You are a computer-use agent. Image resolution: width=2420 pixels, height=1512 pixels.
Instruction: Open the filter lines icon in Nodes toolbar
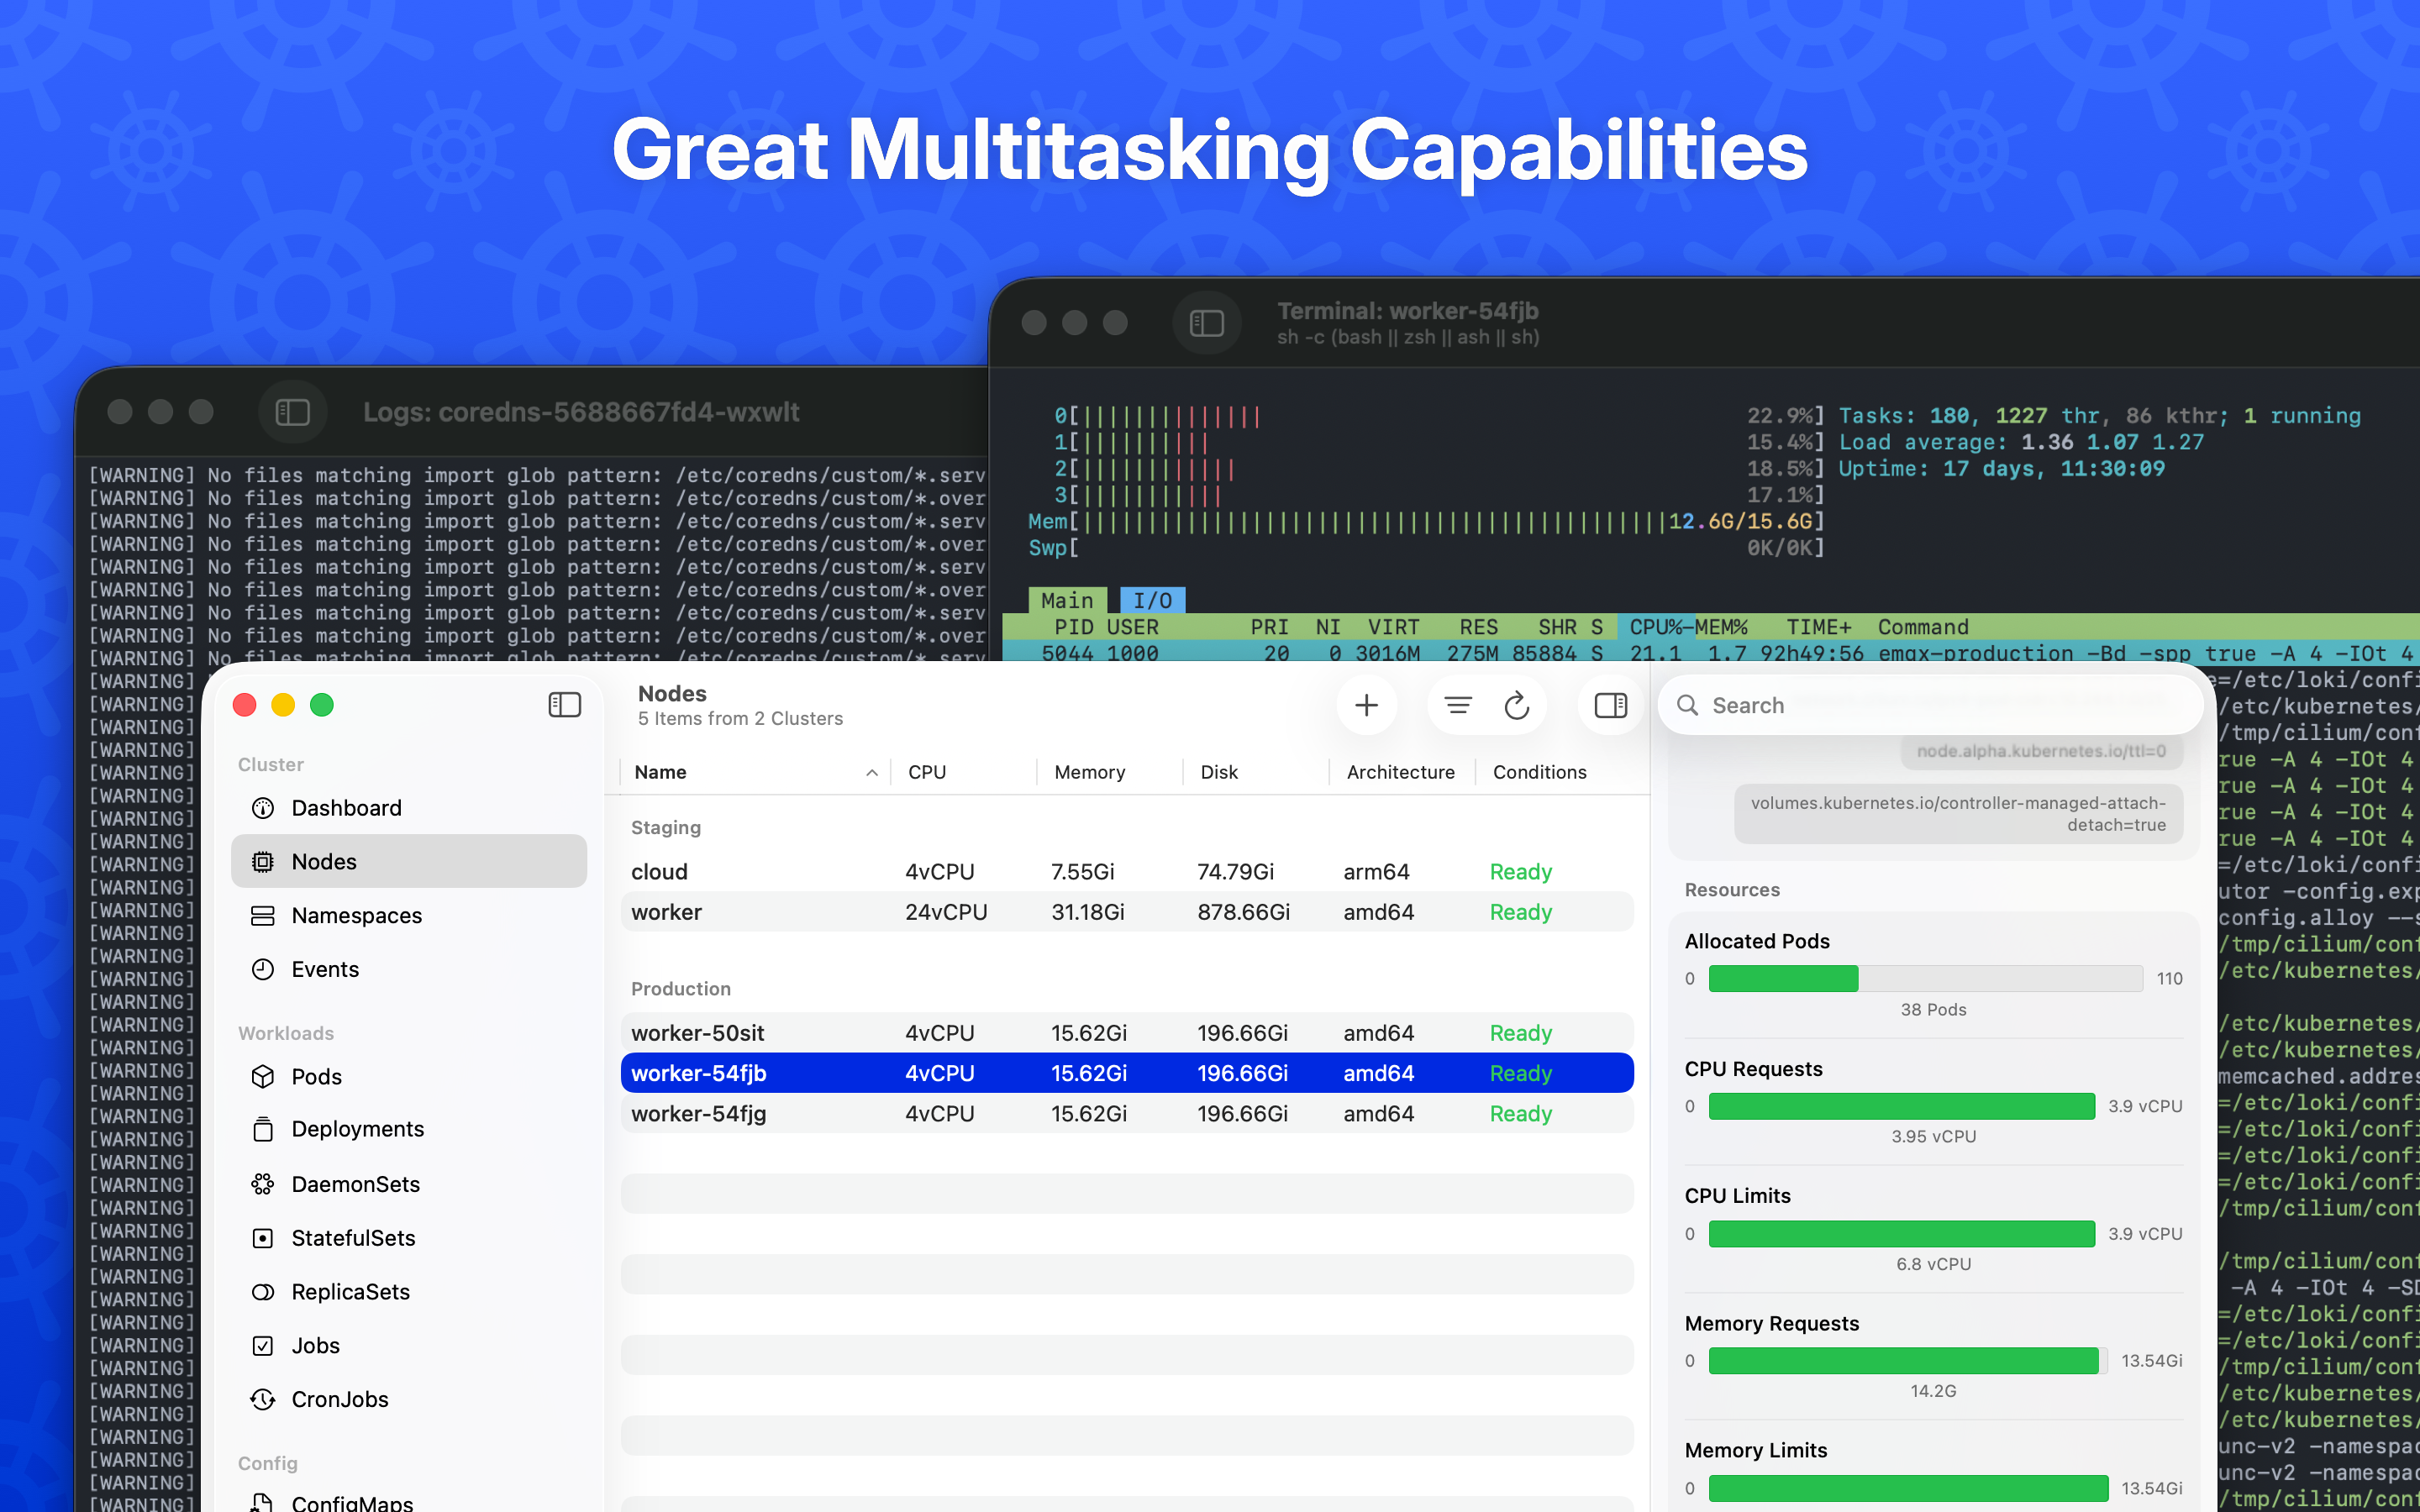pos(1458,705)
